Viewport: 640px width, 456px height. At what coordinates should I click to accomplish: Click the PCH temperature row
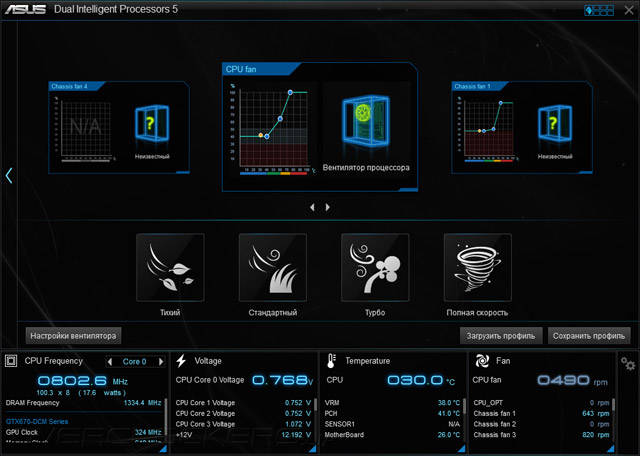[x=393, y=414]
